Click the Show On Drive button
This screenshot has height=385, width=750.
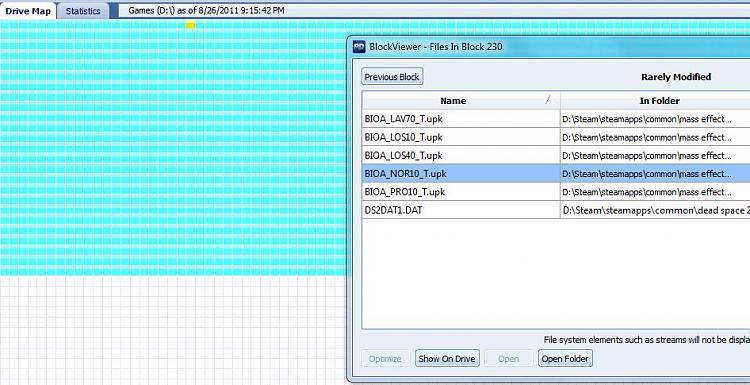point(447,359)
